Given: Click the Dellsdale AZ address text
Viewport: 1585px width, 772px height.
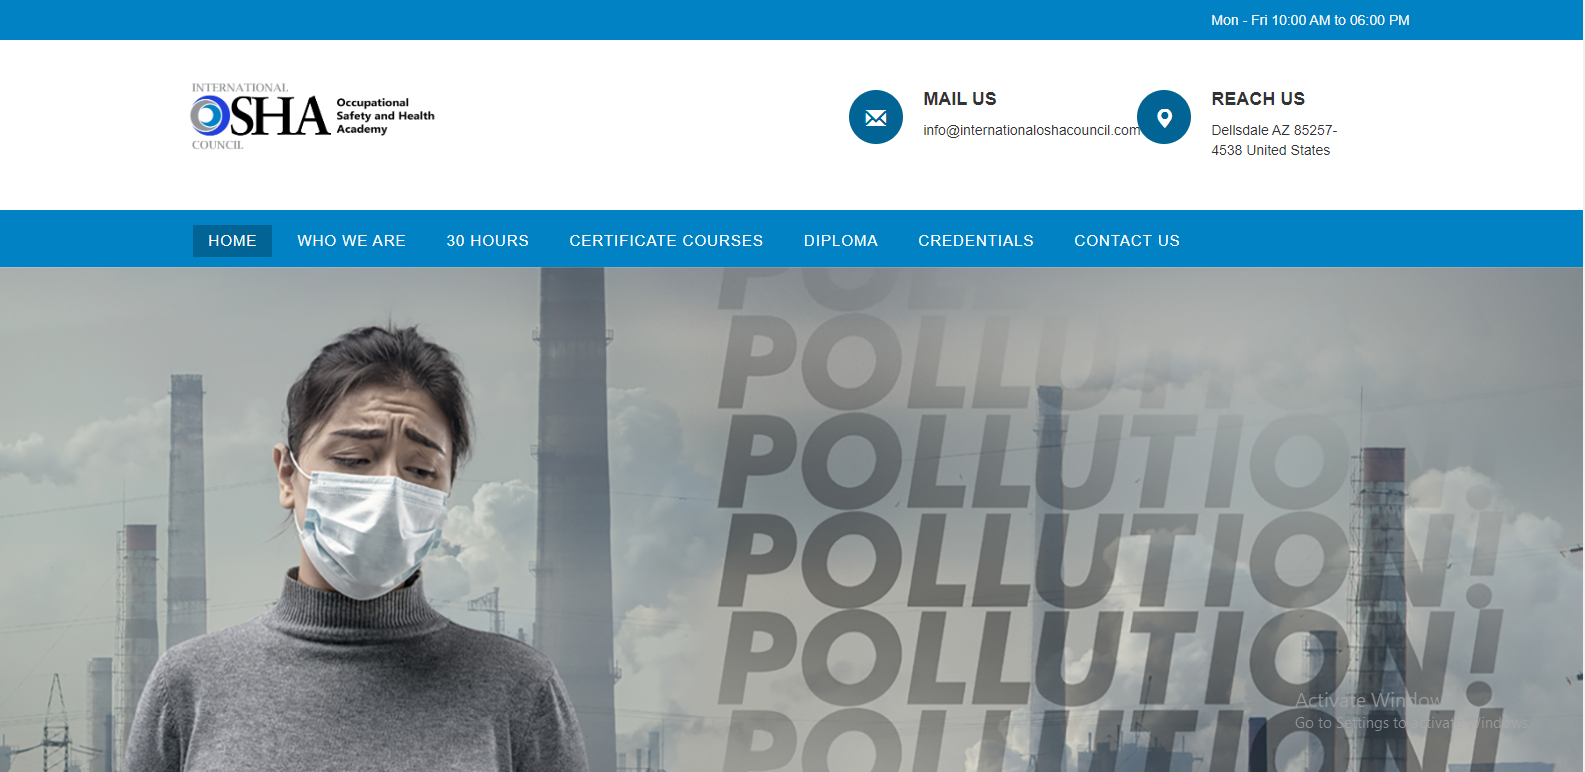Looking at the screenshot, I should click(x=1274, y=140).
